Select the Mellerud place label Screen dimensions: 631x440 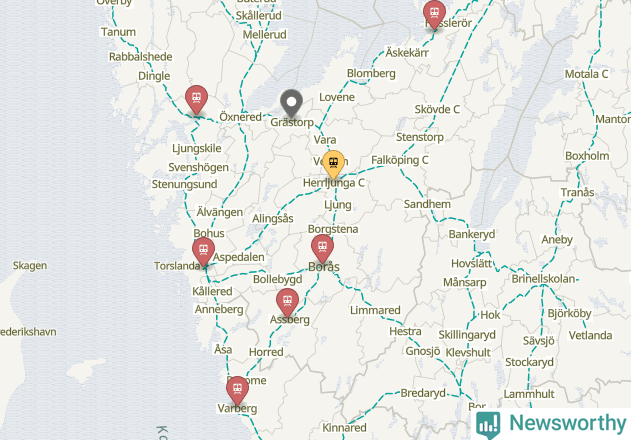(264, 35)
